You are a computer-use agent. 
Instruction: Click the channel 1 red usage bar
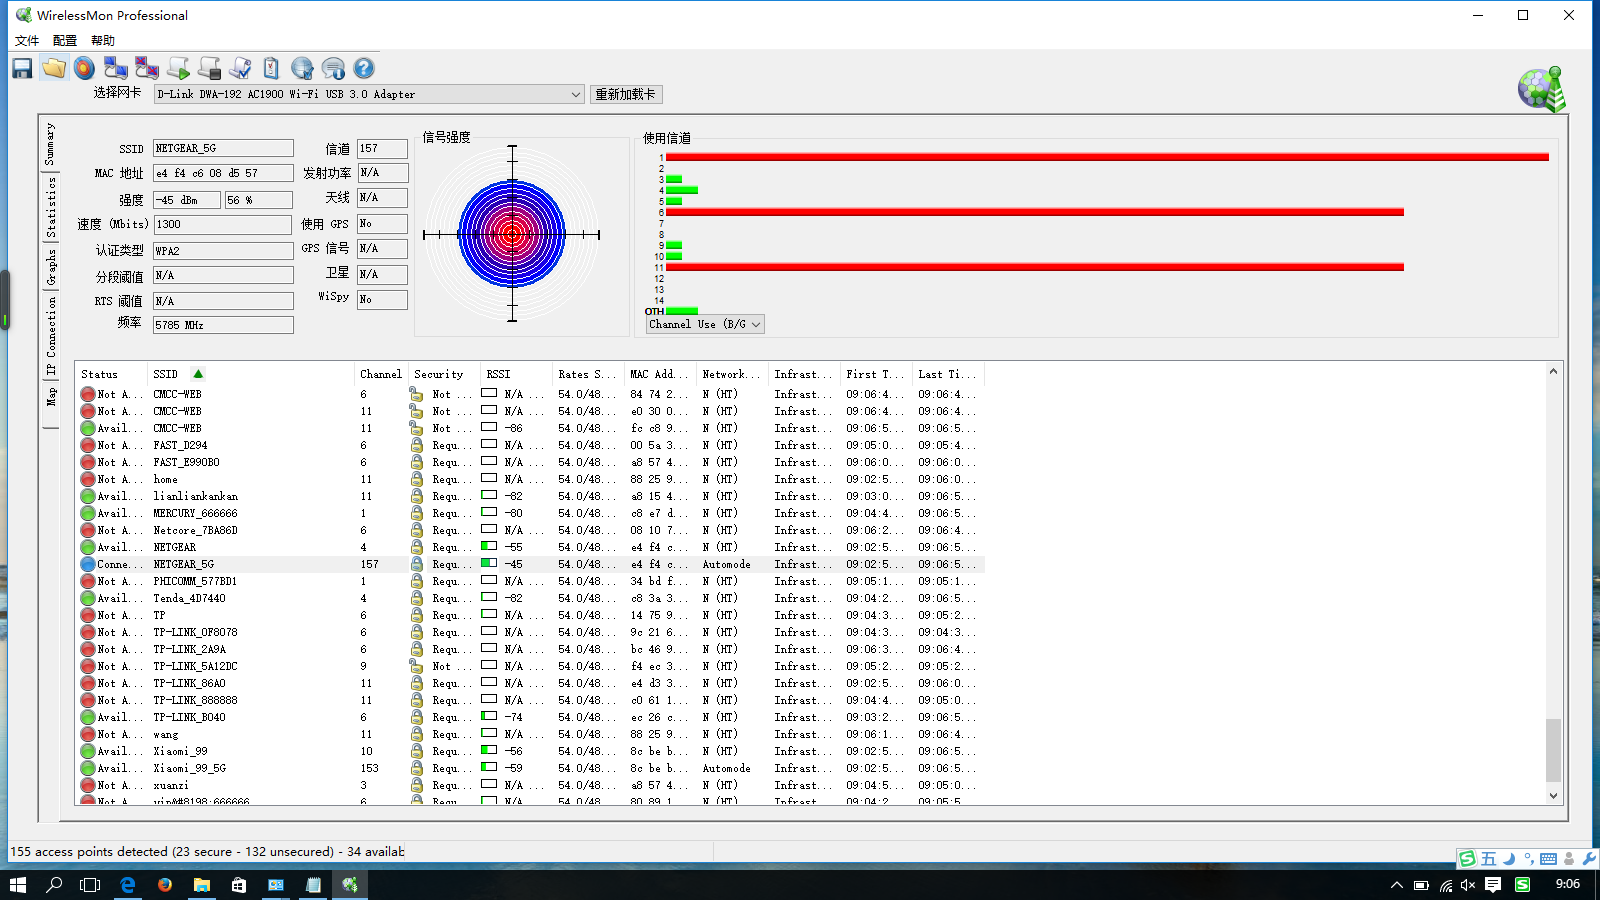pos(1107,157)
